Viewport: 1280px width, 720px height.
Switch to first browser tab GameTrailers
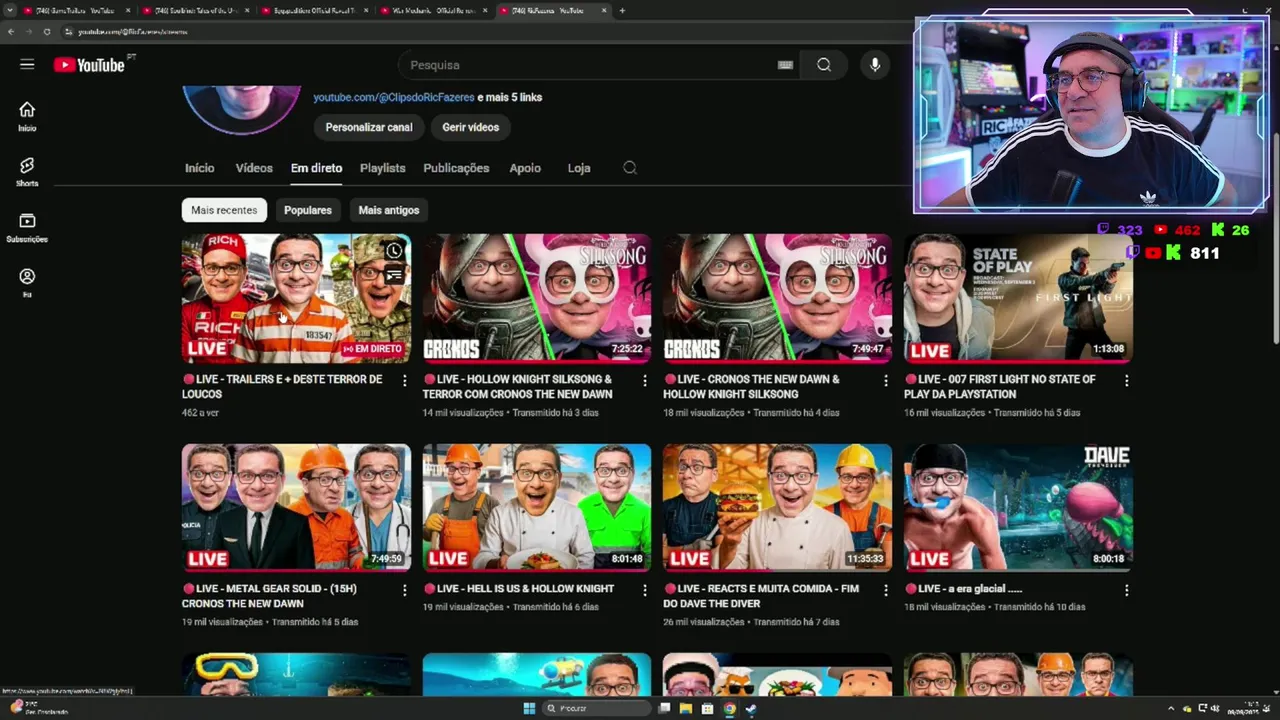75,10
